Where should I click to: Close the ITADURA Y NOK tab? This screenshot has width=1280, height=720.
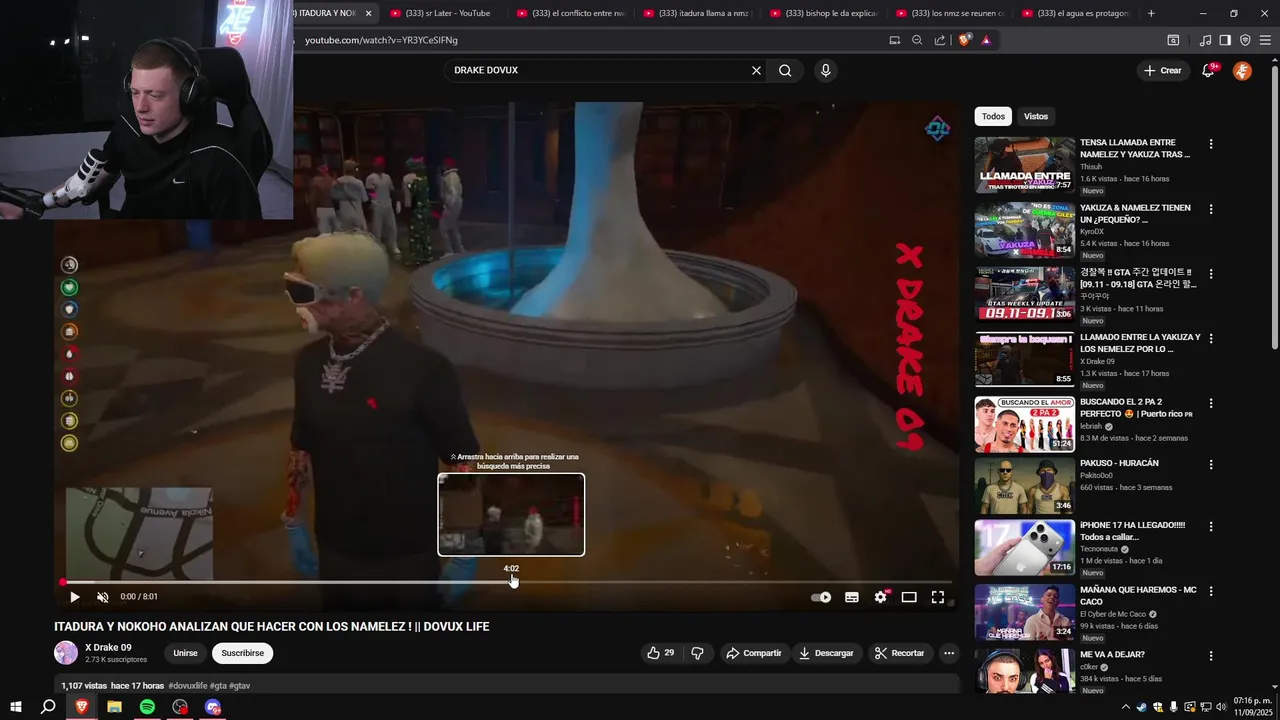pos(368,13)
